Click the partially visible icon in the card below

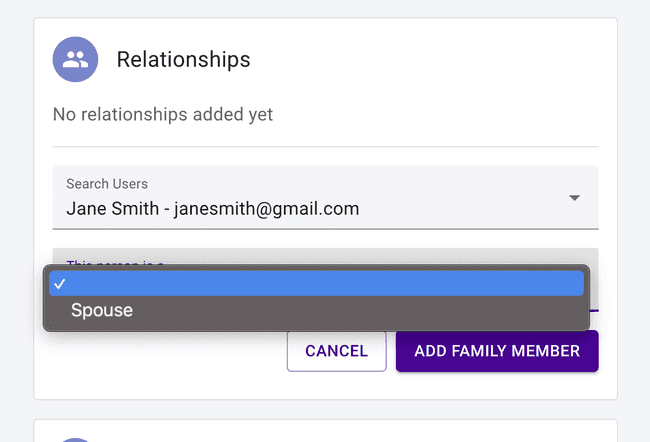click(x=75, y=439)
